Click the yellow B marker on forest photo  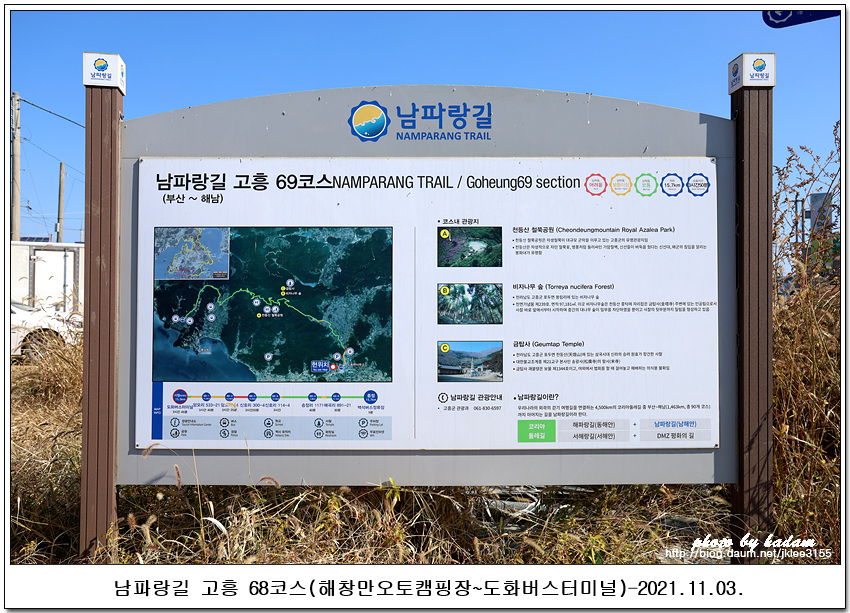445,291
